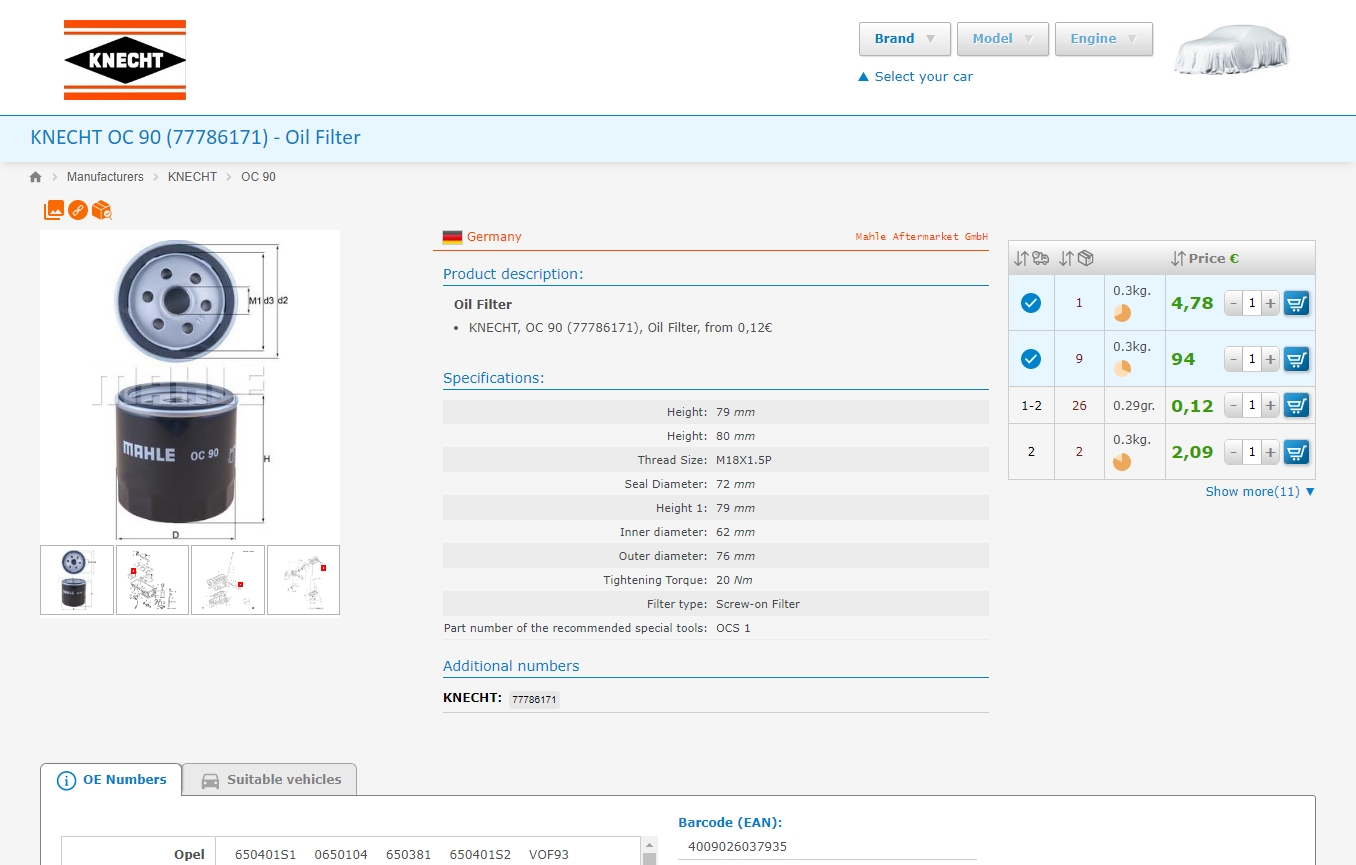Switch to the OE Numbers tab

pos(111,780)
